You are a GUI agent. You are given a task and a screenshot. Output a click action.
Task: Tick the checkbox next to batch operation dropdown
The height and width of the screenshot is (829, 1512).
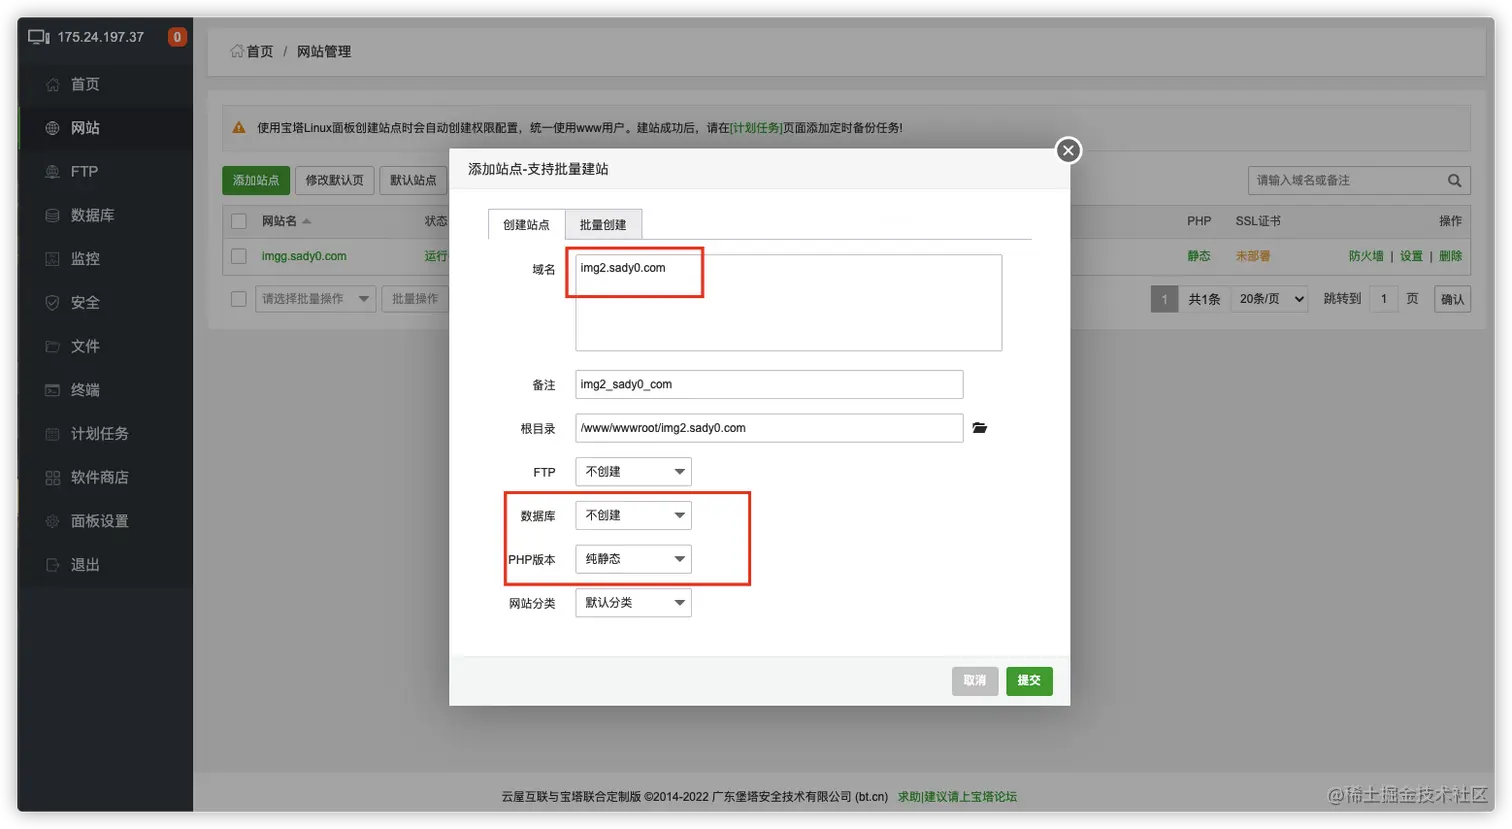(239, 299)
